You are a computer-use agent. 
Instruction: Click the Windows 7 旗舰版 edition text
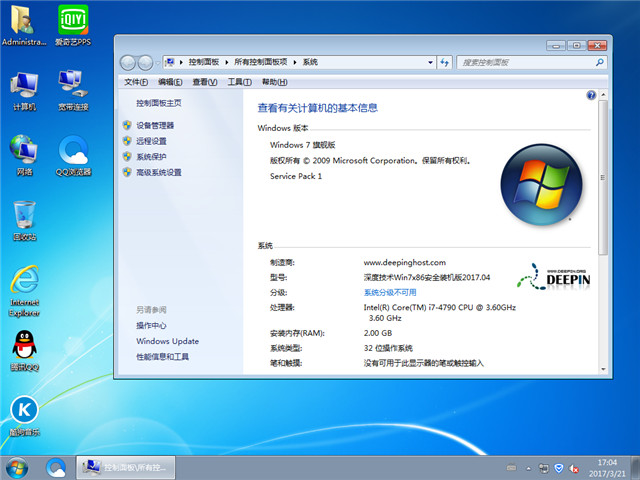coord(302,145)
